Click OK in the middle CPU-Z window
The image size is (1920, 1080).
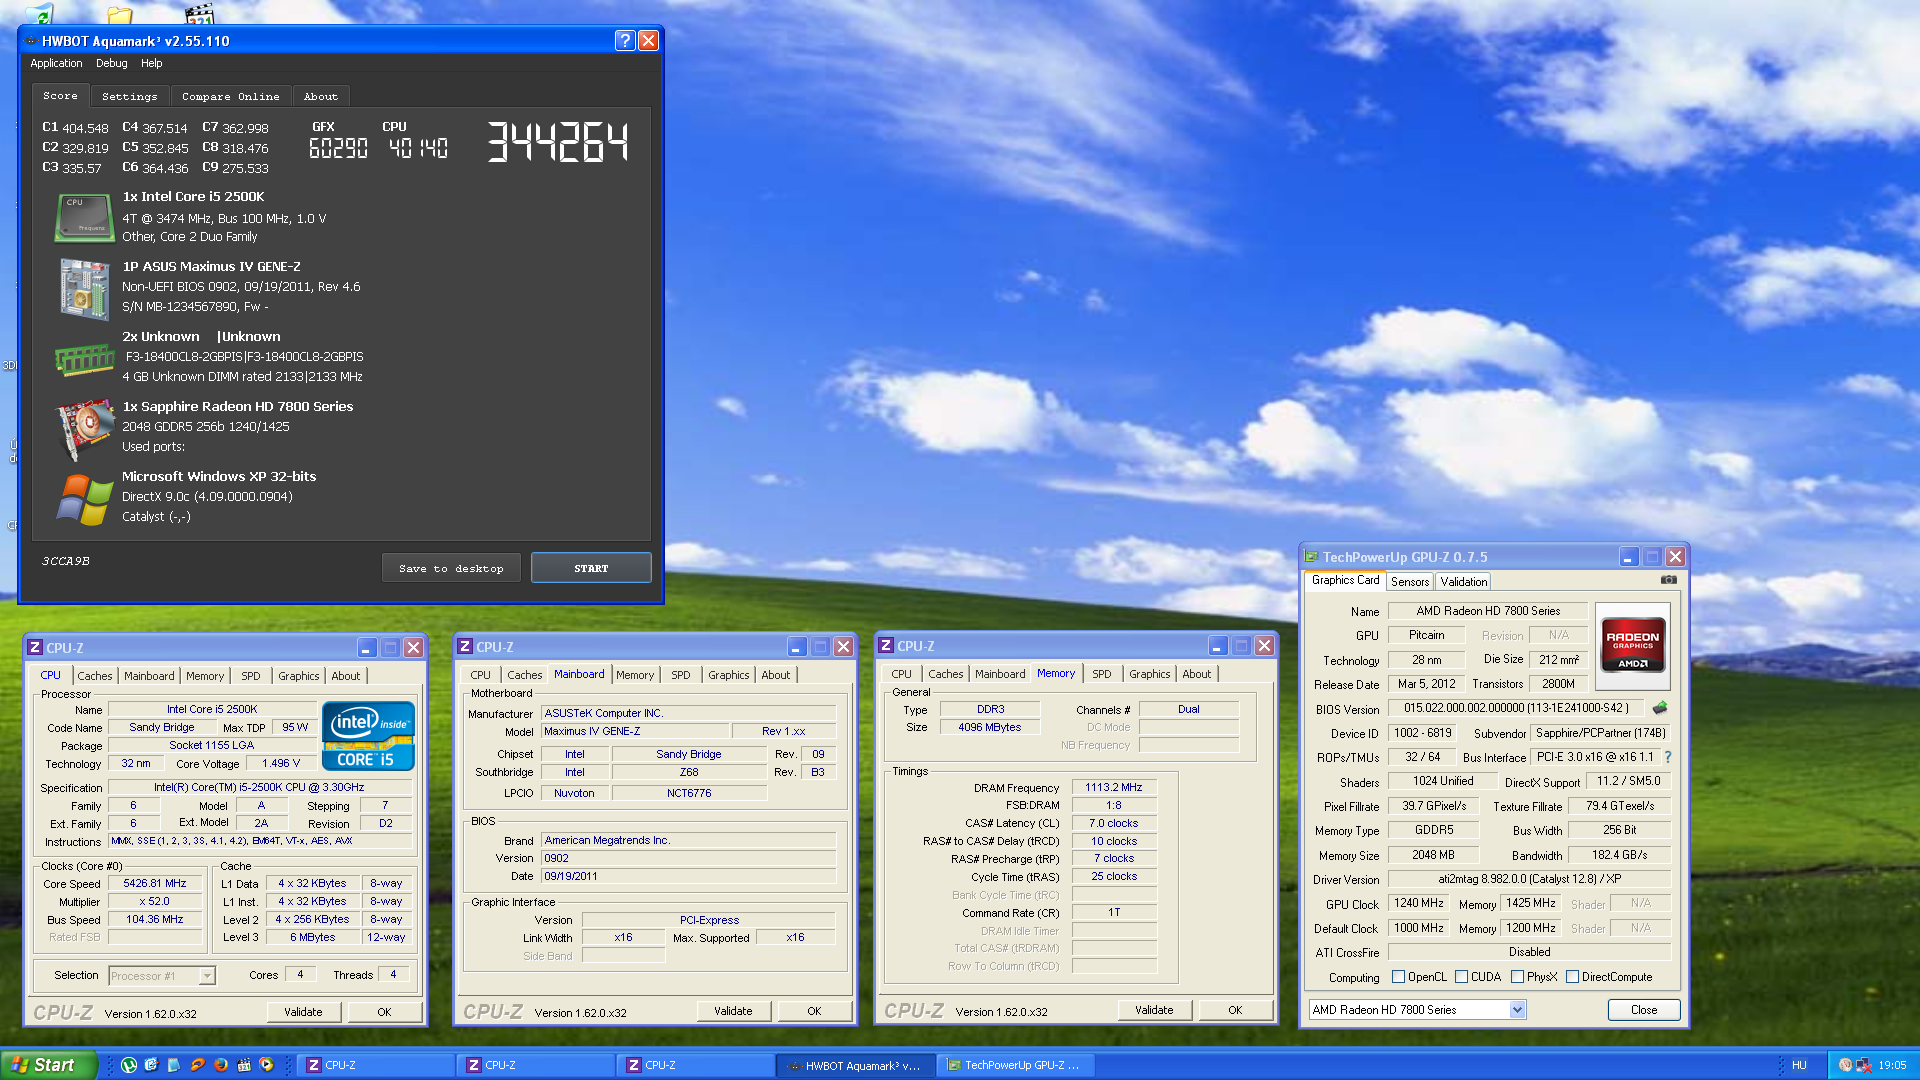click(814, 1011)
